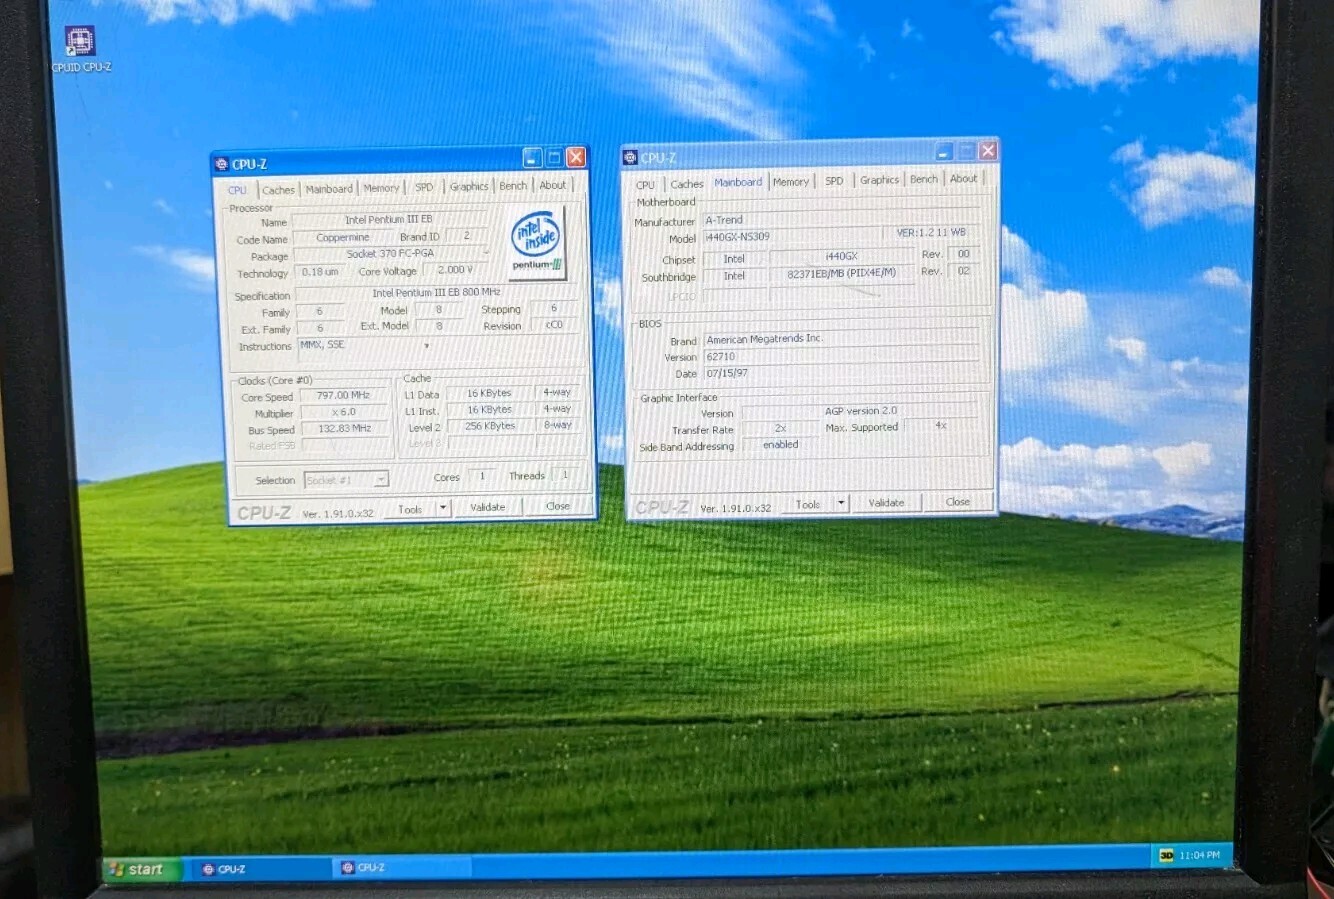Viewport: 1334px width, 899px height.
Task: Select the CPU tab in left CPU-Z window
Action: coord(237,189)
